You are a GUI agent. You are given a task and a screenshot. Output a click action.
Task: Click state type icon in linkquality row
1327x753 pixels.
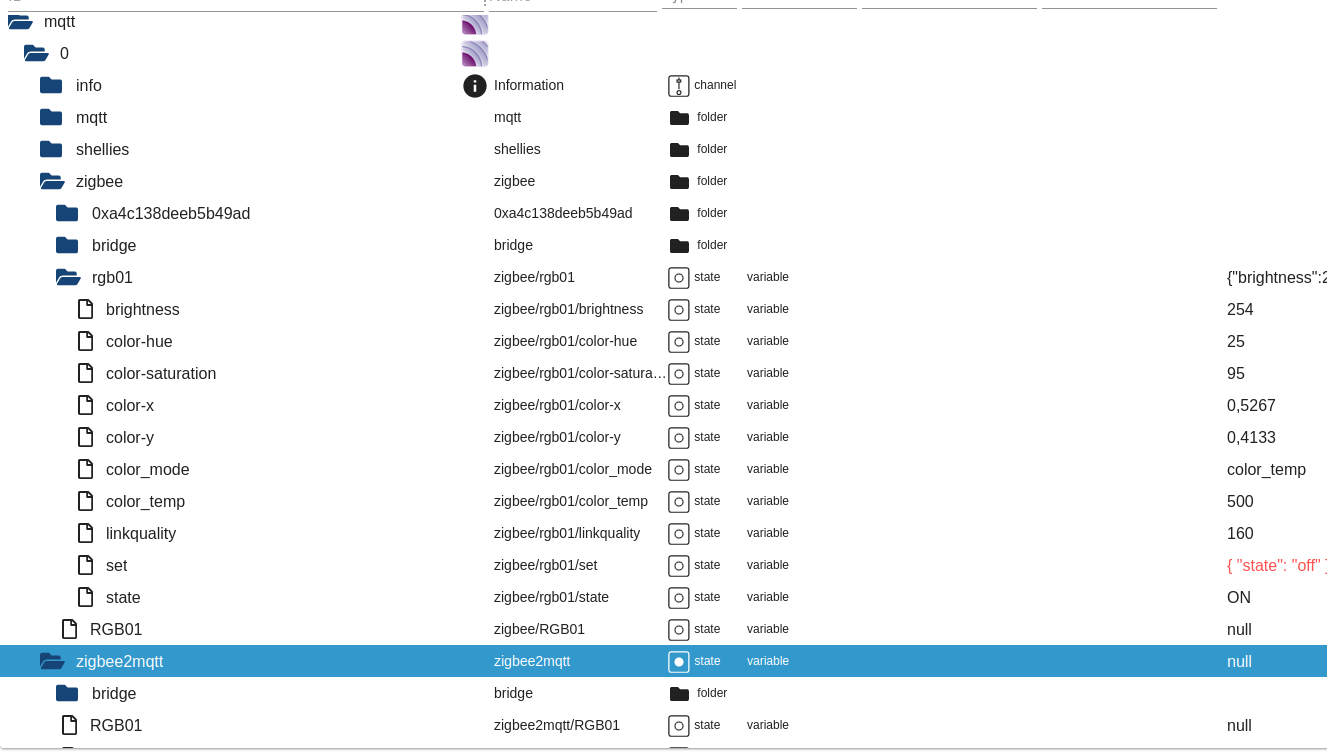point(679,533)
